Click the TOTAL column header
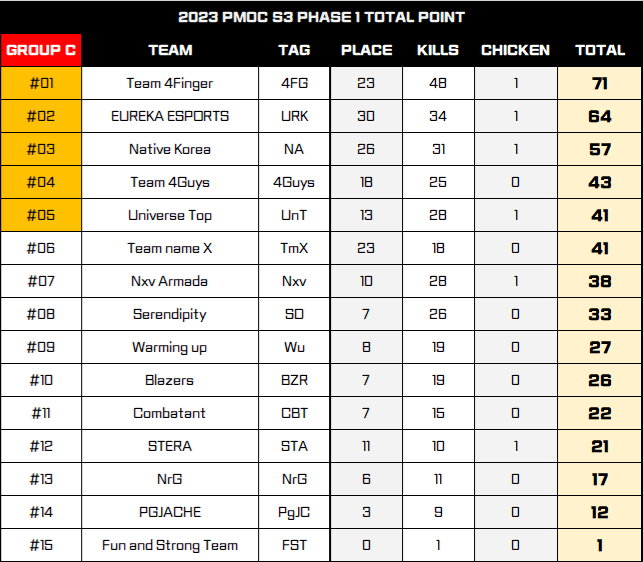The image size is (643, 562). [600, 50]
